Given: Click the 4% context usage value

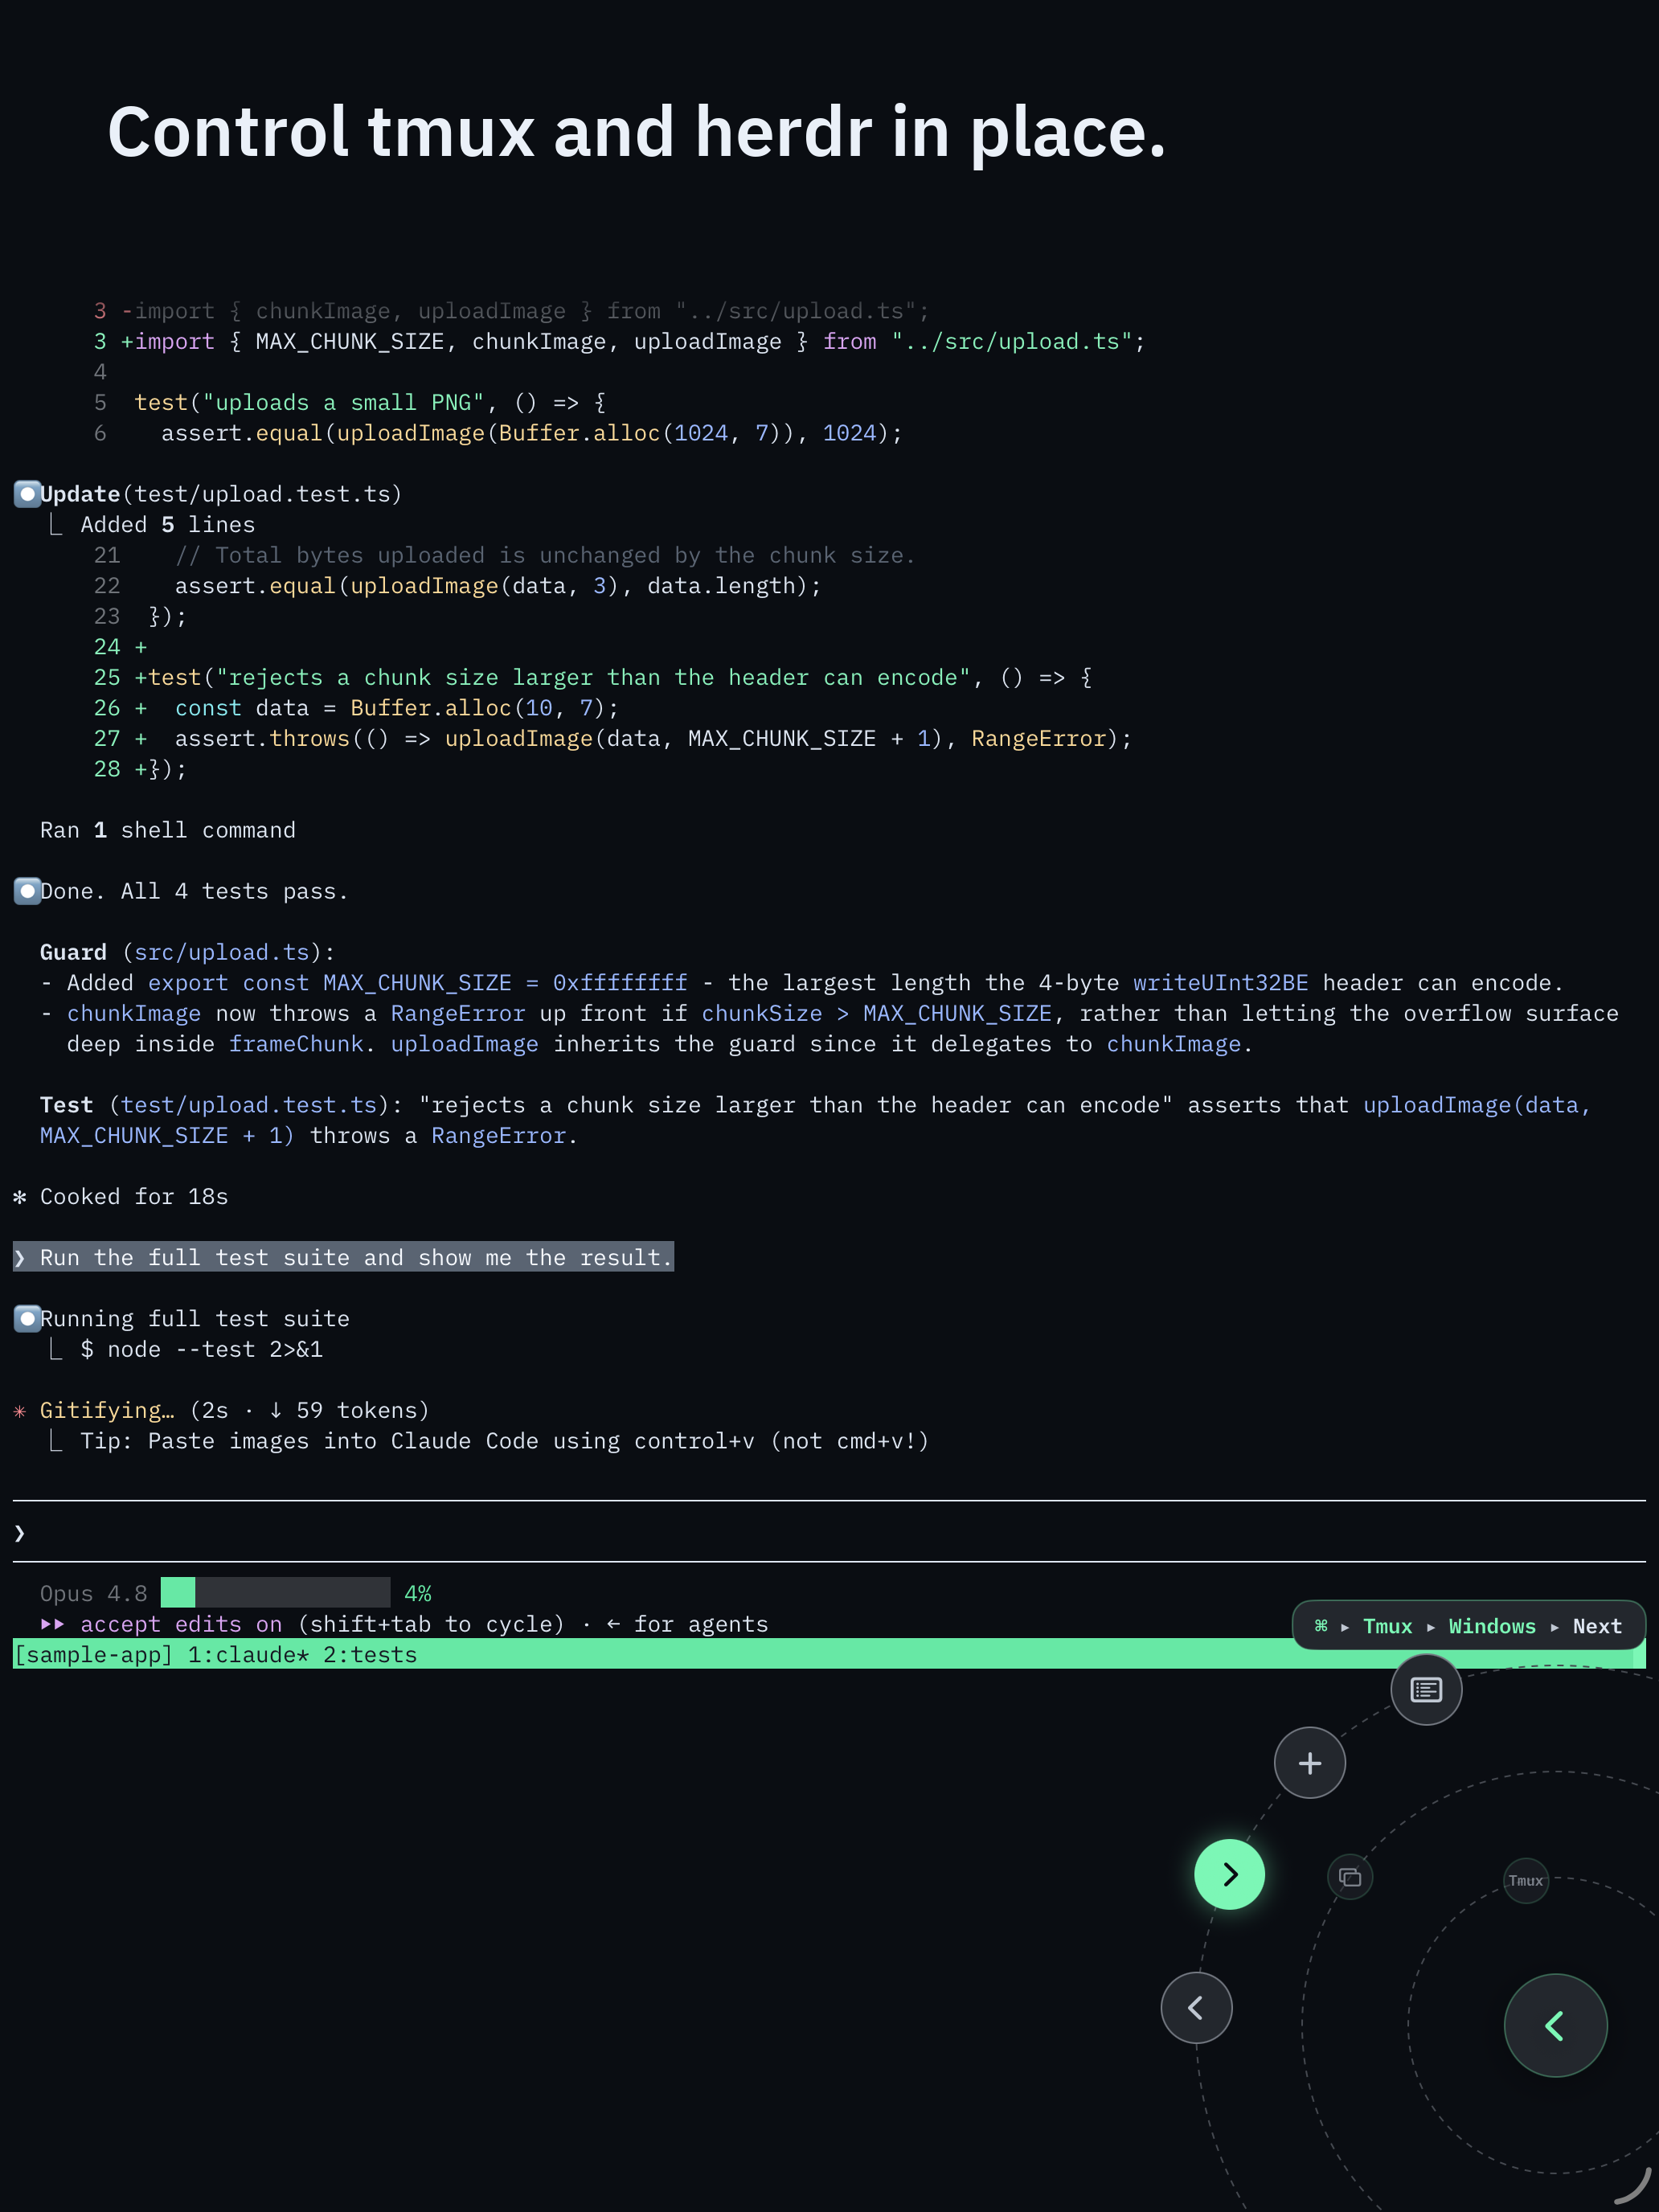Looking at the screenshot, I should 418,1593.
